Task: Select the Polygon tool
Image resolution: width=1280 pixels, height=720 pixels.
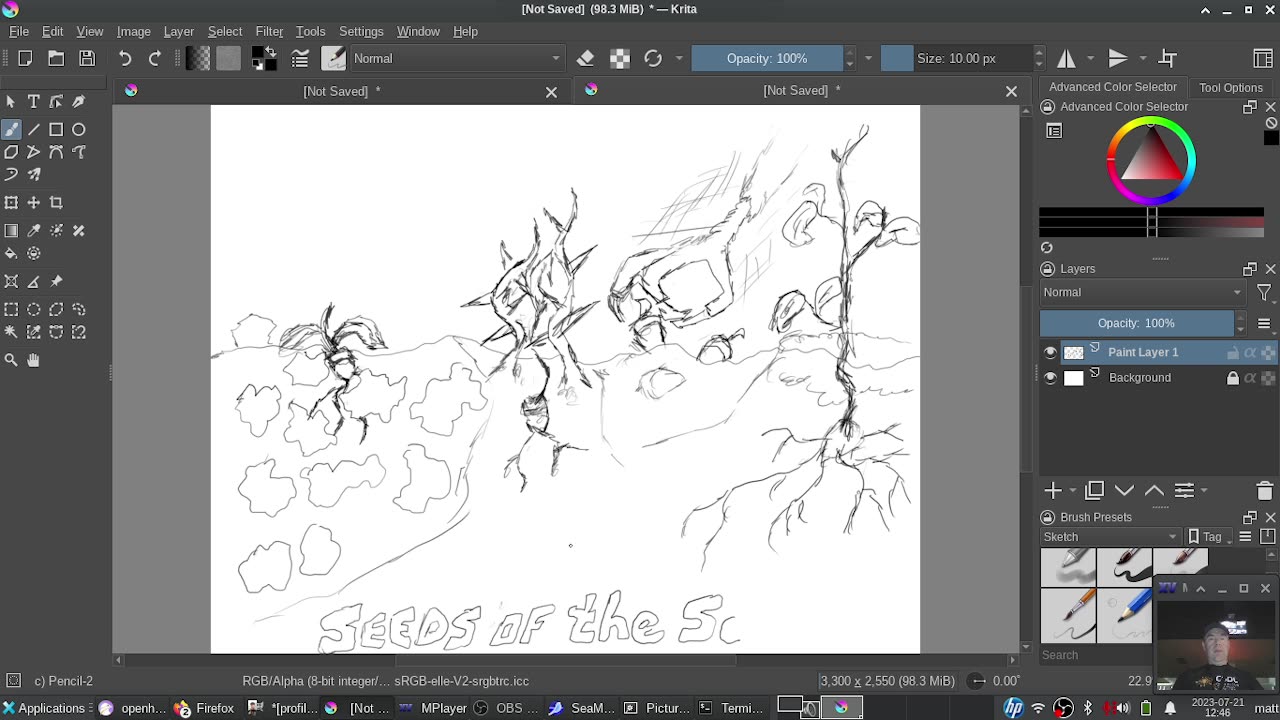Action: tap(11, 152)
